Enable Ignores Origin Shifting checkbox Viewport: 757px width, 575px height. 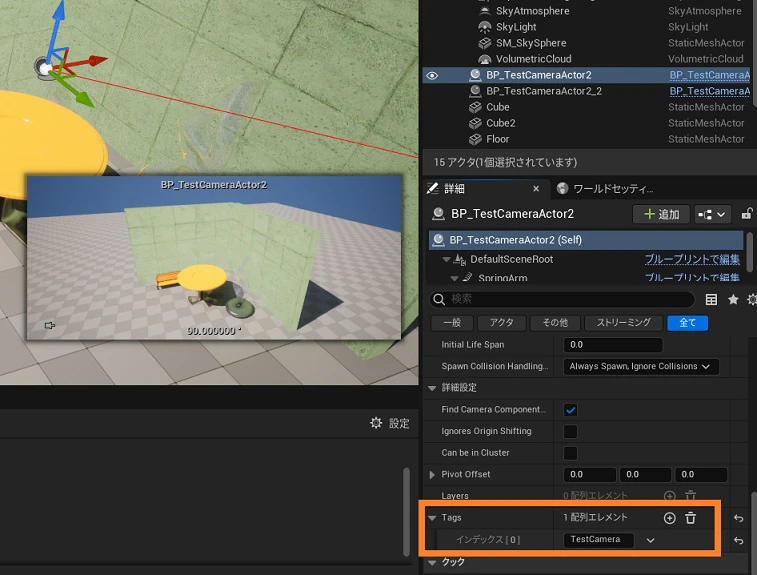click(570, 431)
